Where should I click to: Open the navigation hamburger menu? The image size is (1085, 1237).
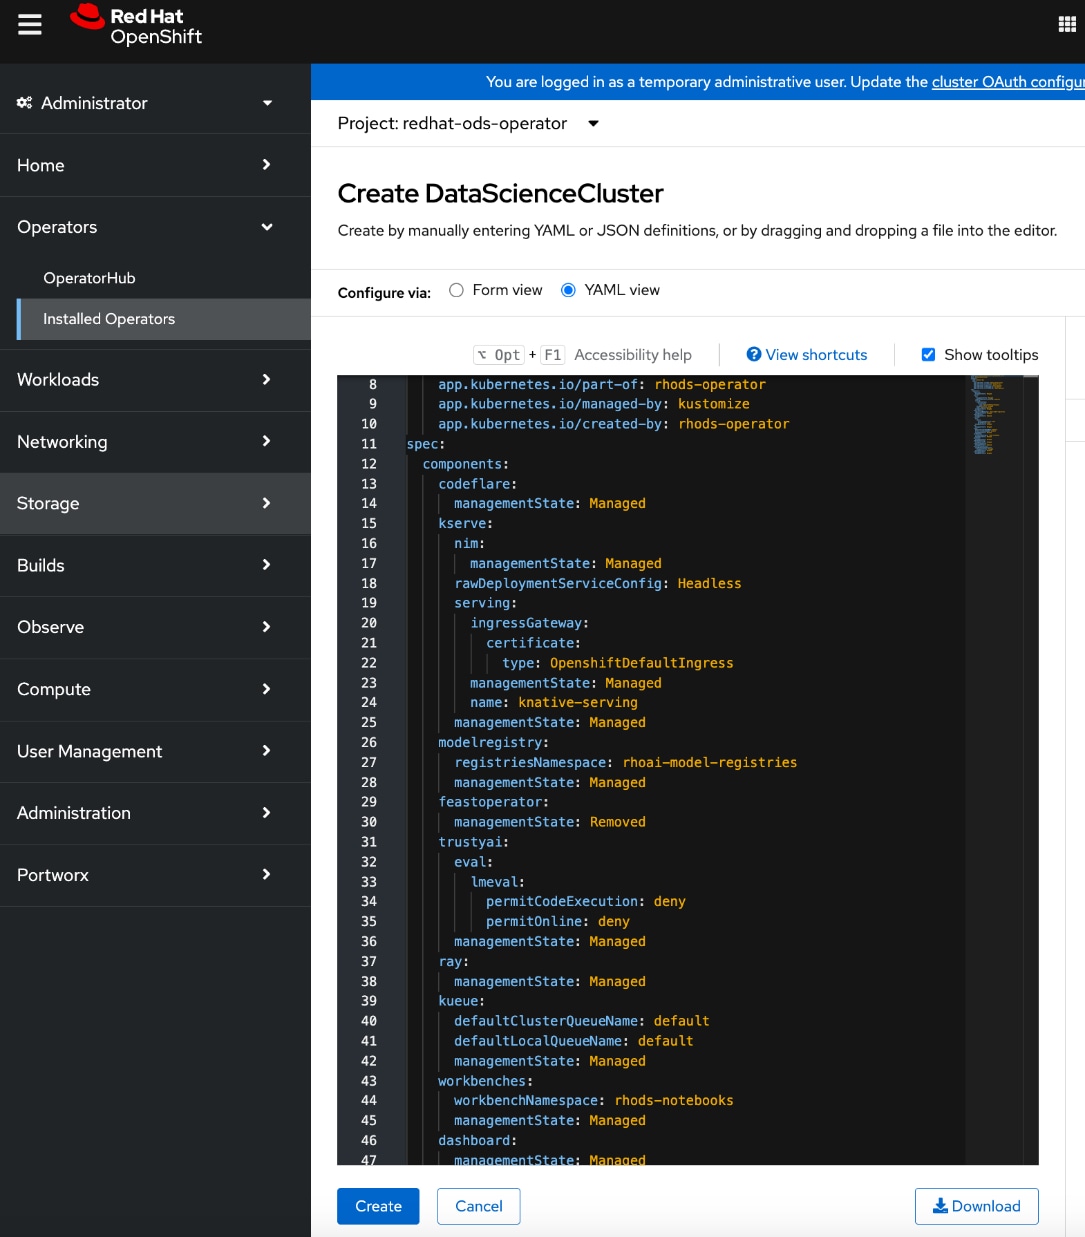tap(29, 24)
